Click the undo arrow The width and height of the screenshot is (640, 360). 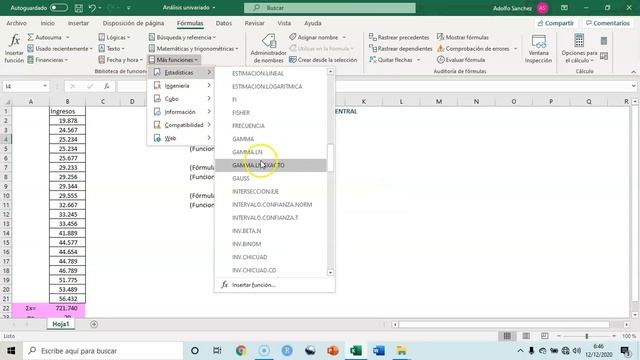point(92,8)
